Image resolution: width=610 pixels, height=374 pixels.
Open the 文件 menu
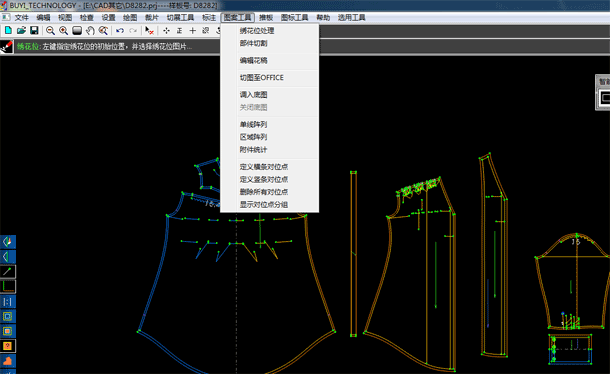coord(21,18)
